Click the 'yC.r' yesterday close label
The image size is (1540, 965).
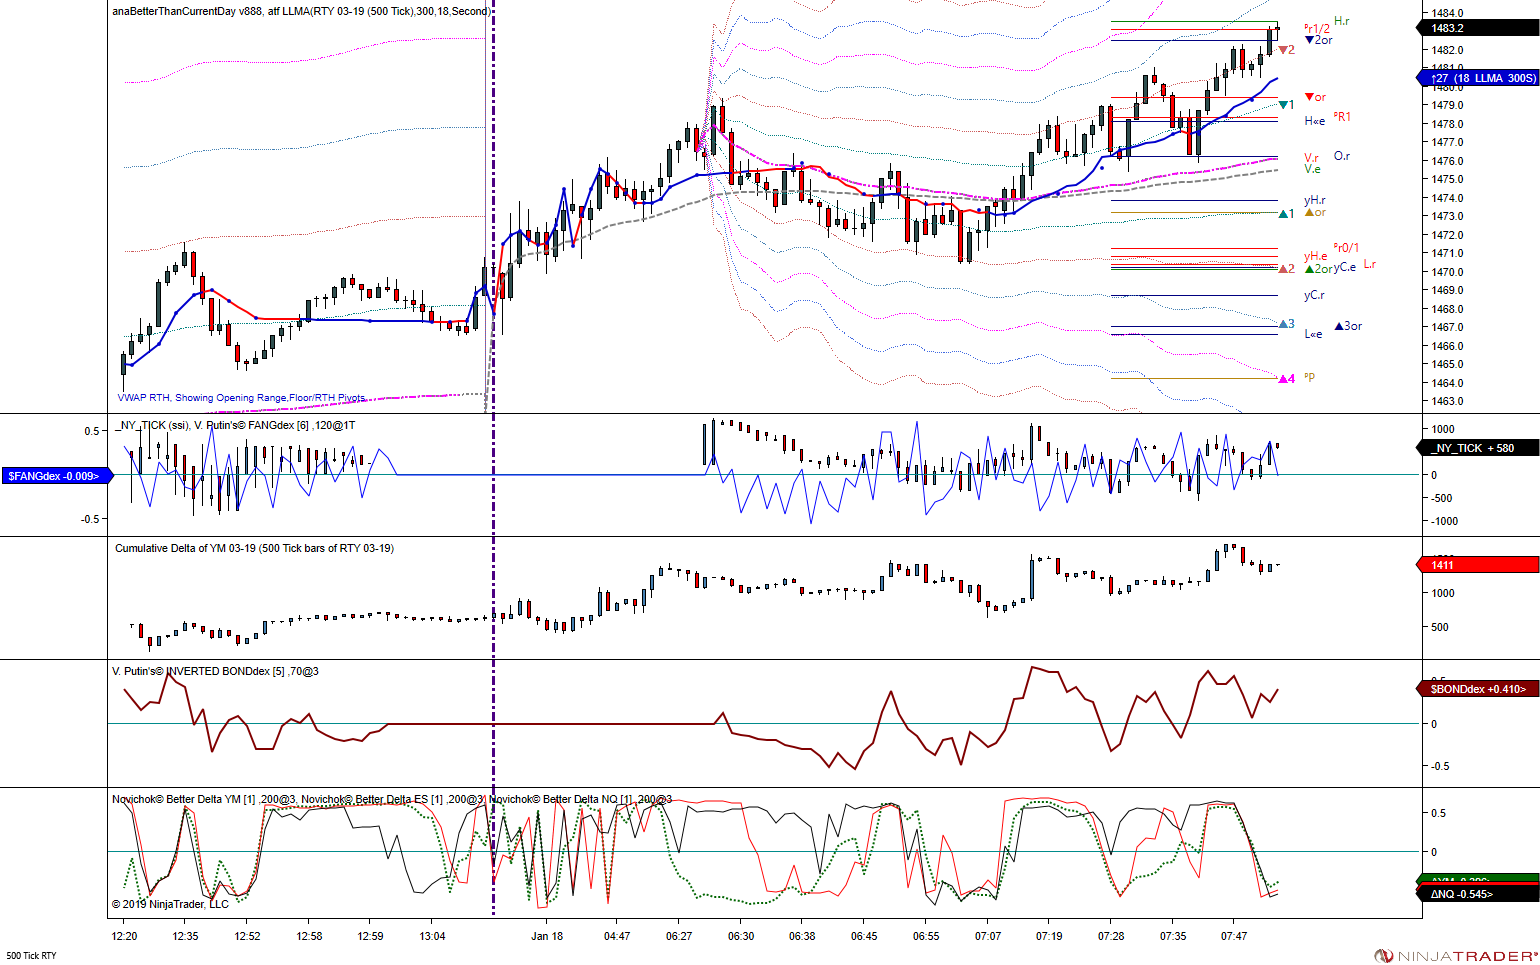point(1314,295)
